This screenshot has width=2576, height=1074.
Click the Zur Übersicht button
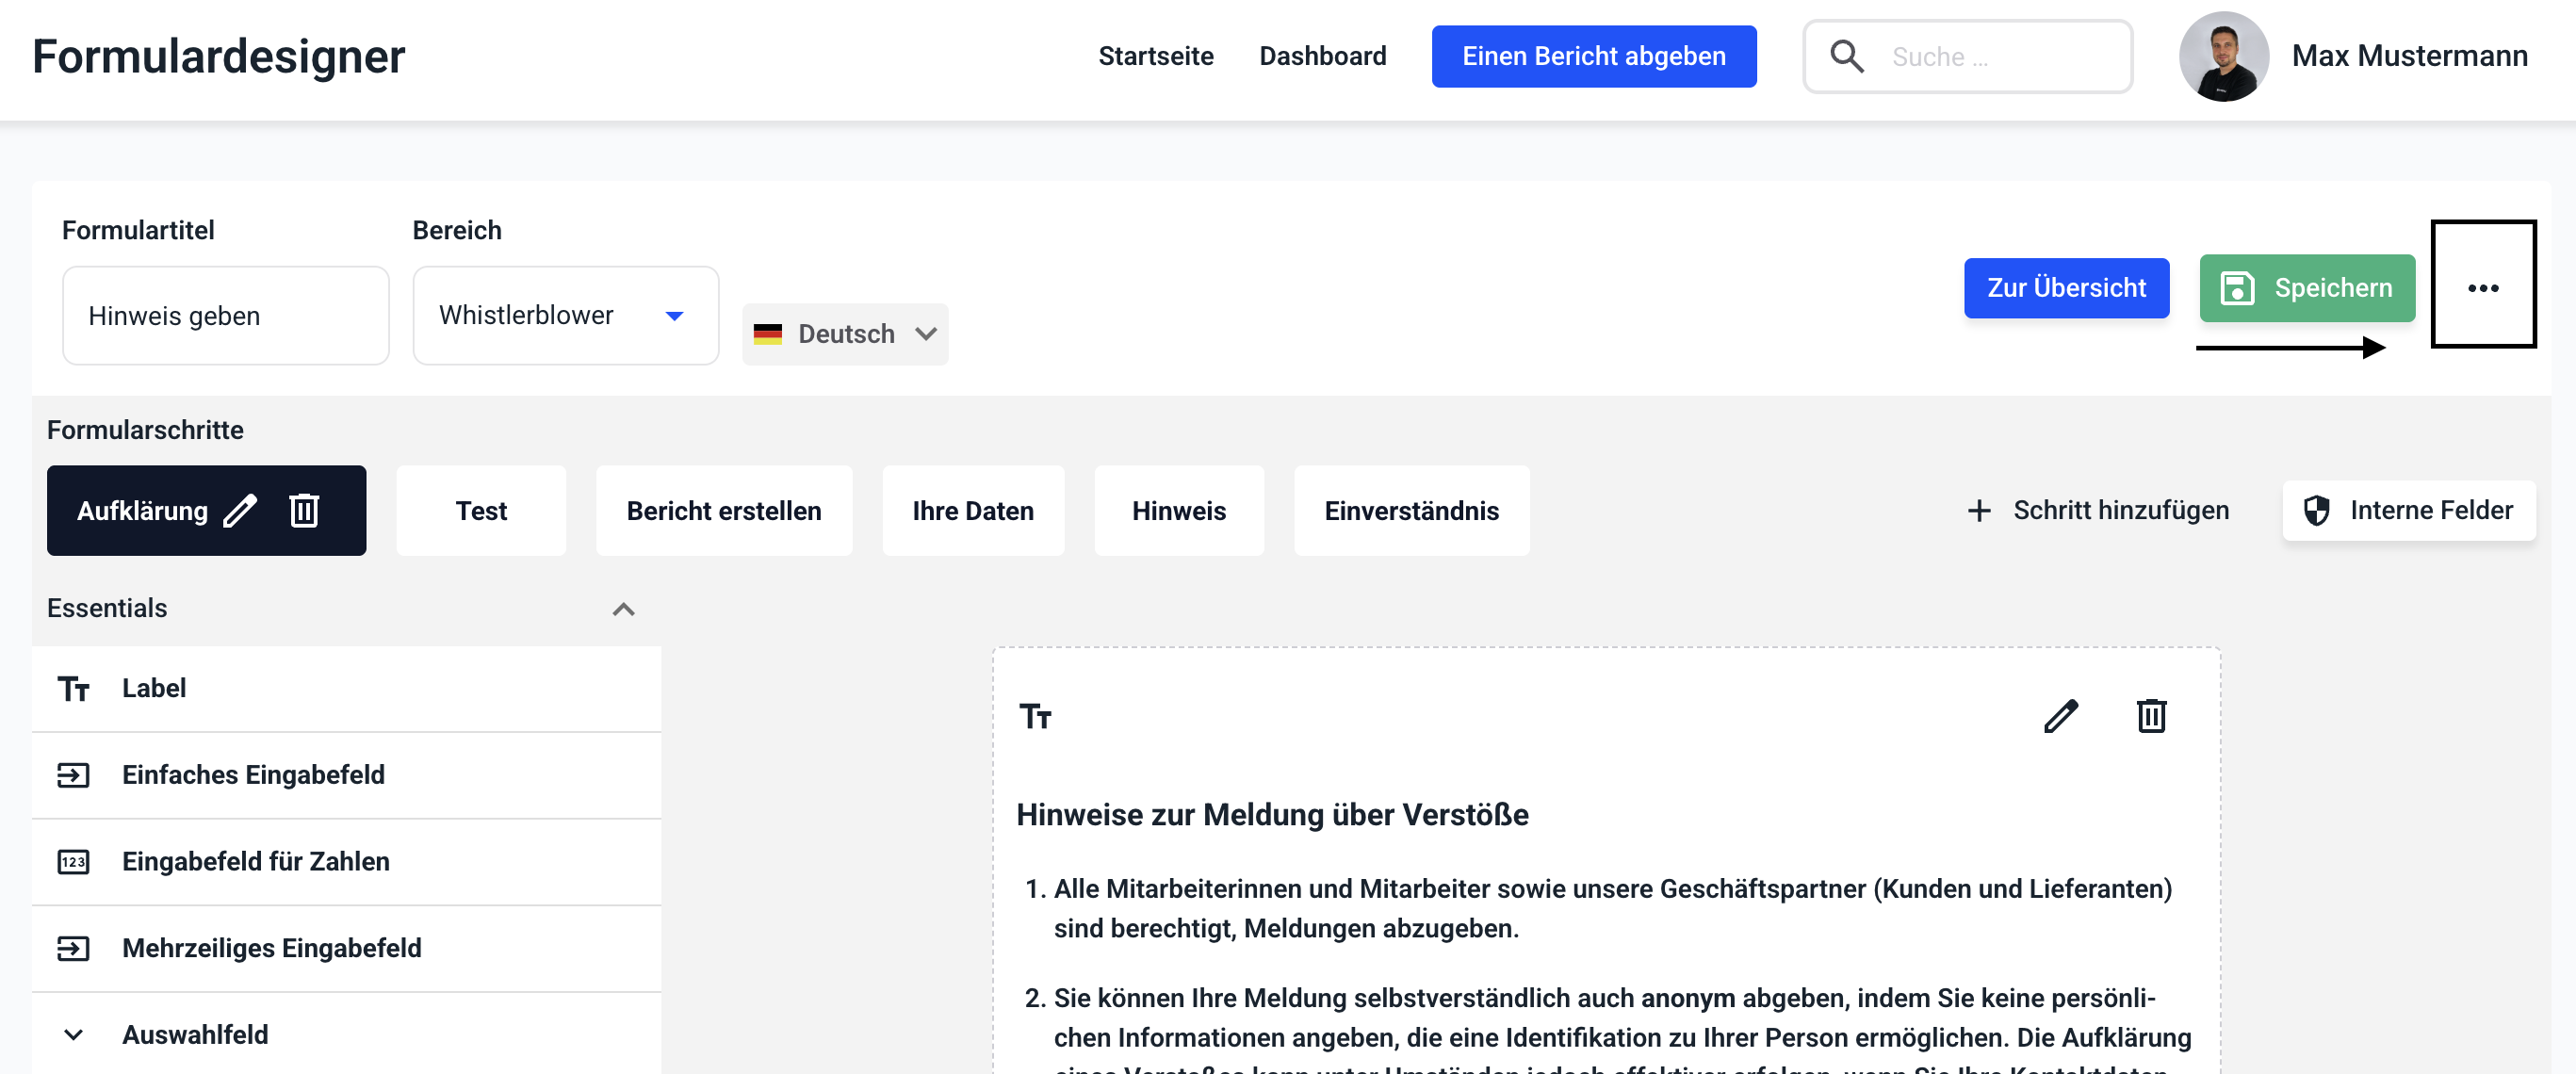pyautogui.click(x=2065, y=287)
